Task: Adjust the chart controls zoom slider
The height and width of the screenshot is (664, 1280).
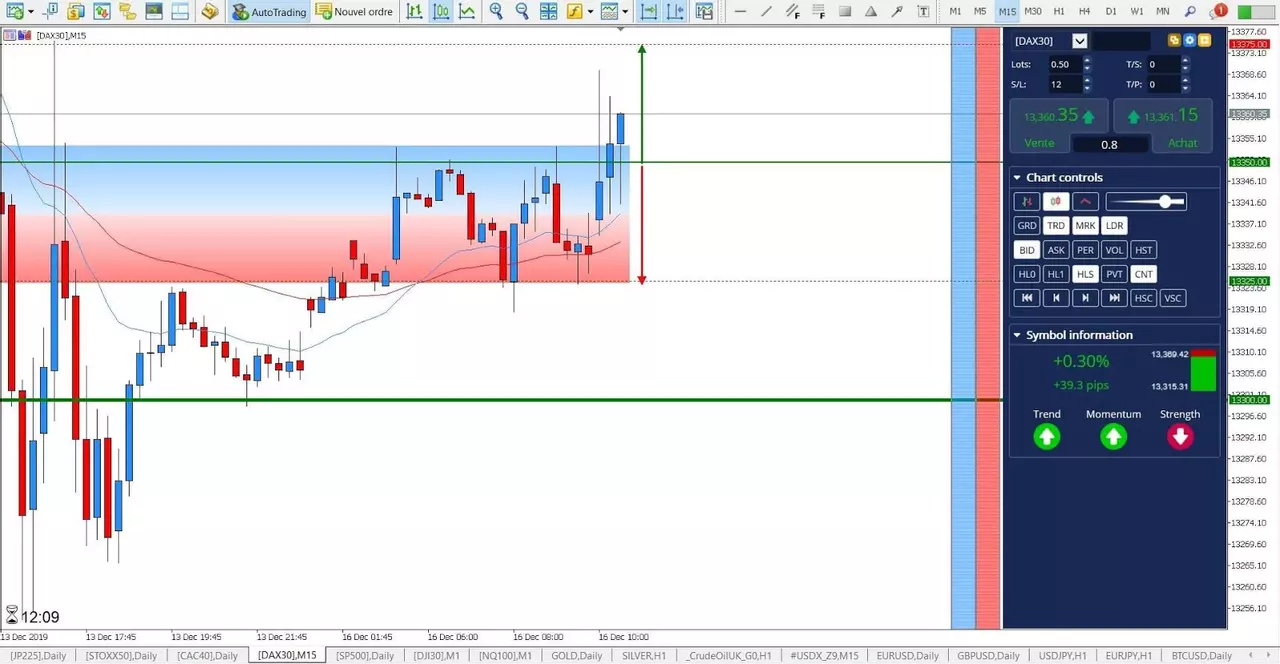Action: pos(1146,202)
